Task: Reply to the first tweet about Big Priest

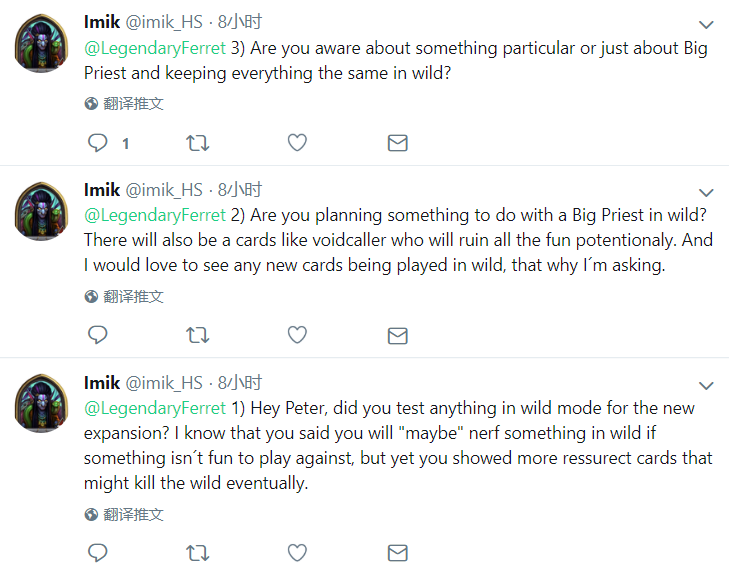Action: pyautogui.click(x=98, y=143)
